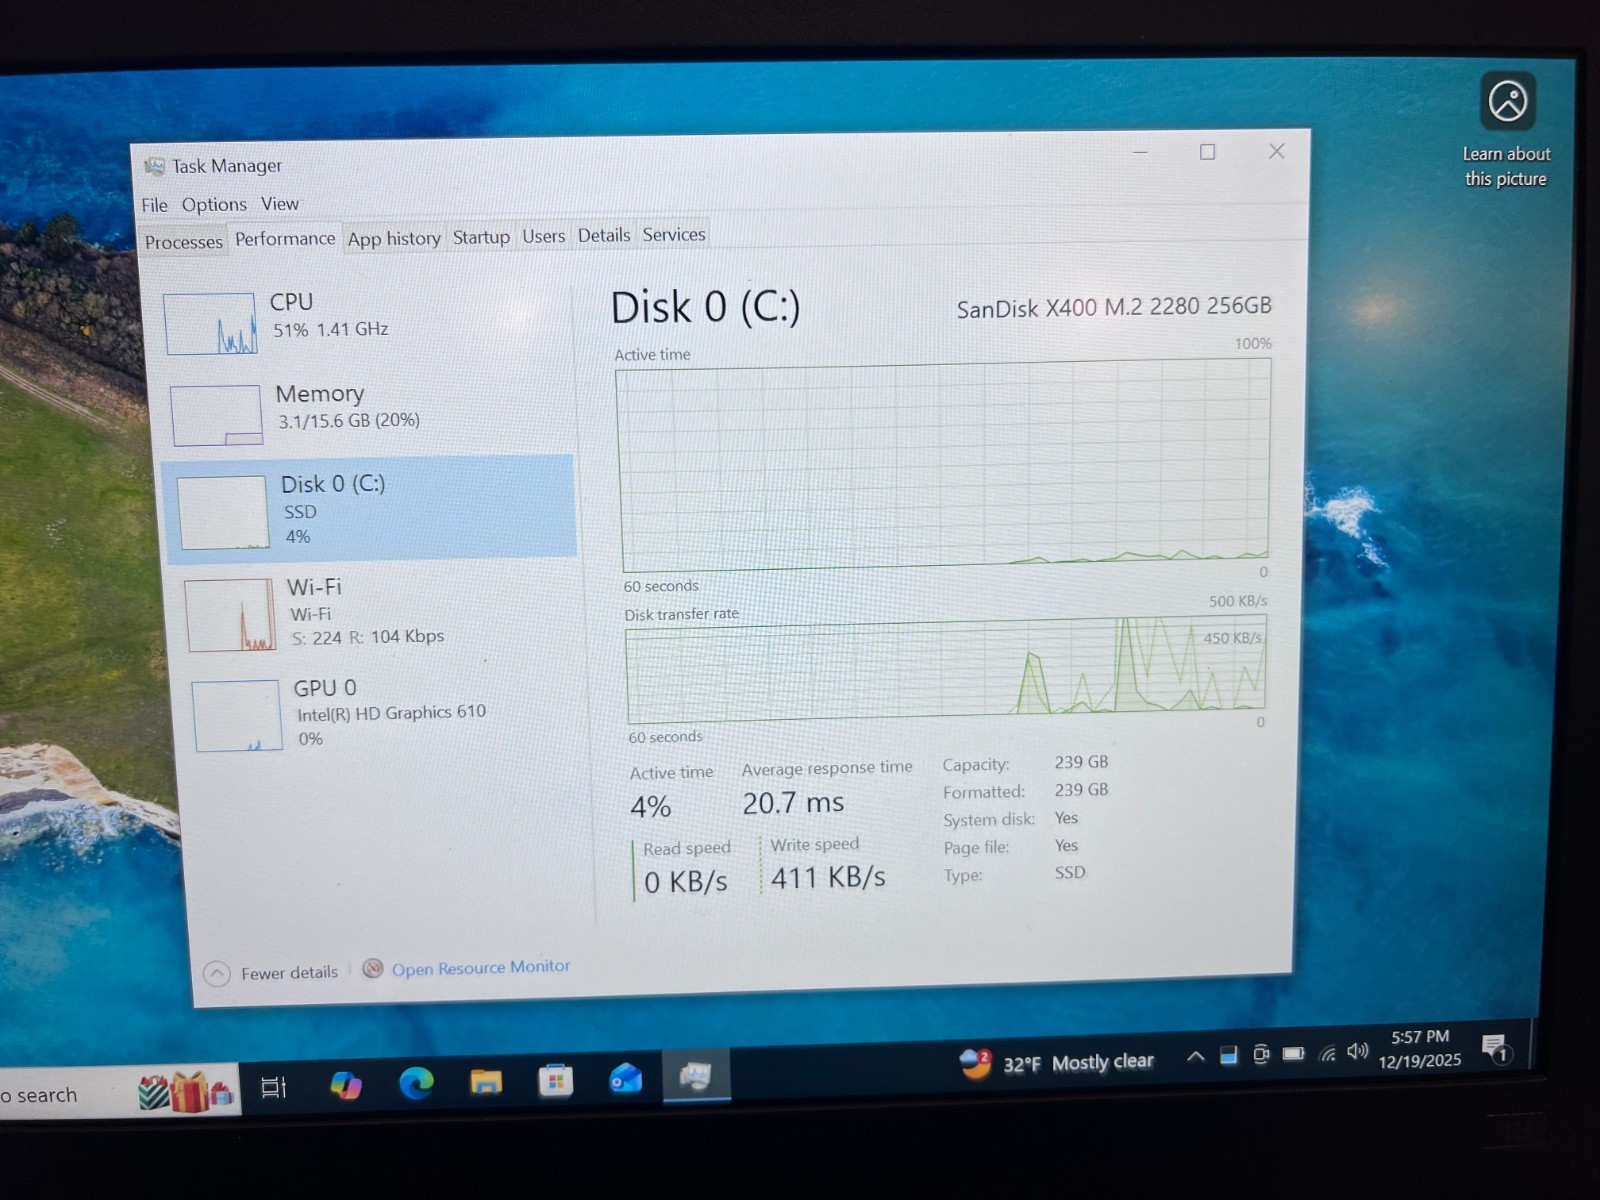Open File Explorer from the taskbar
The height and width of the screenshot is (1200, 1600).
(x=486, y=1082)
